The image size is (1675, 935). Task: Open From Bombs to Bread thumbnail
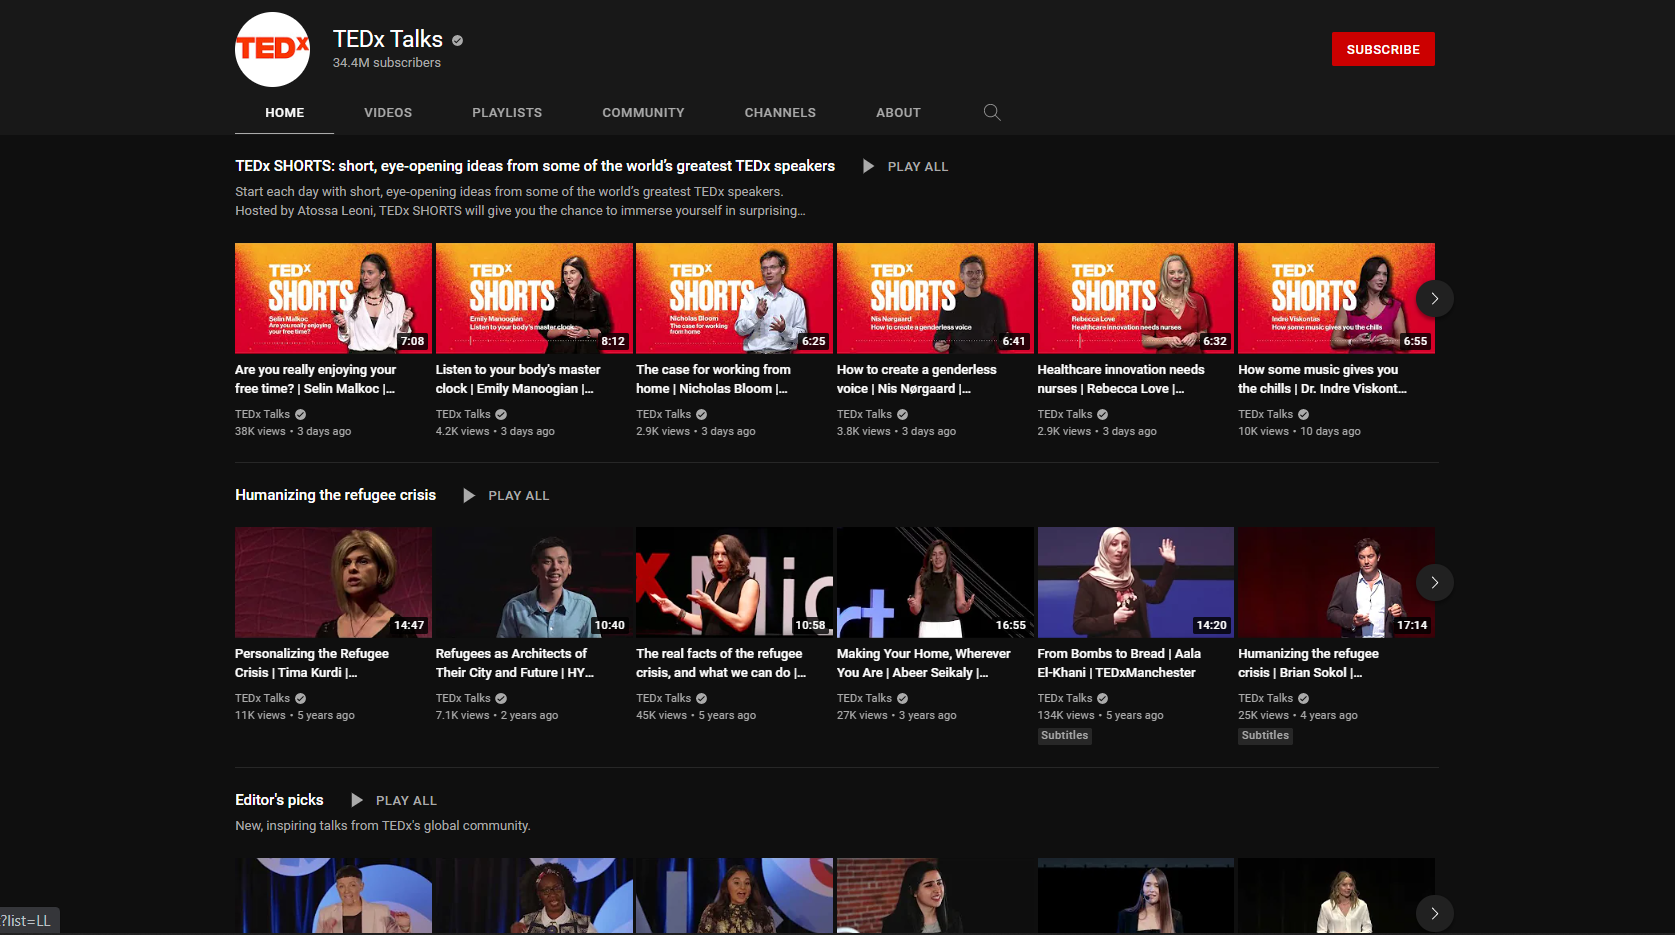(1136, 582)
